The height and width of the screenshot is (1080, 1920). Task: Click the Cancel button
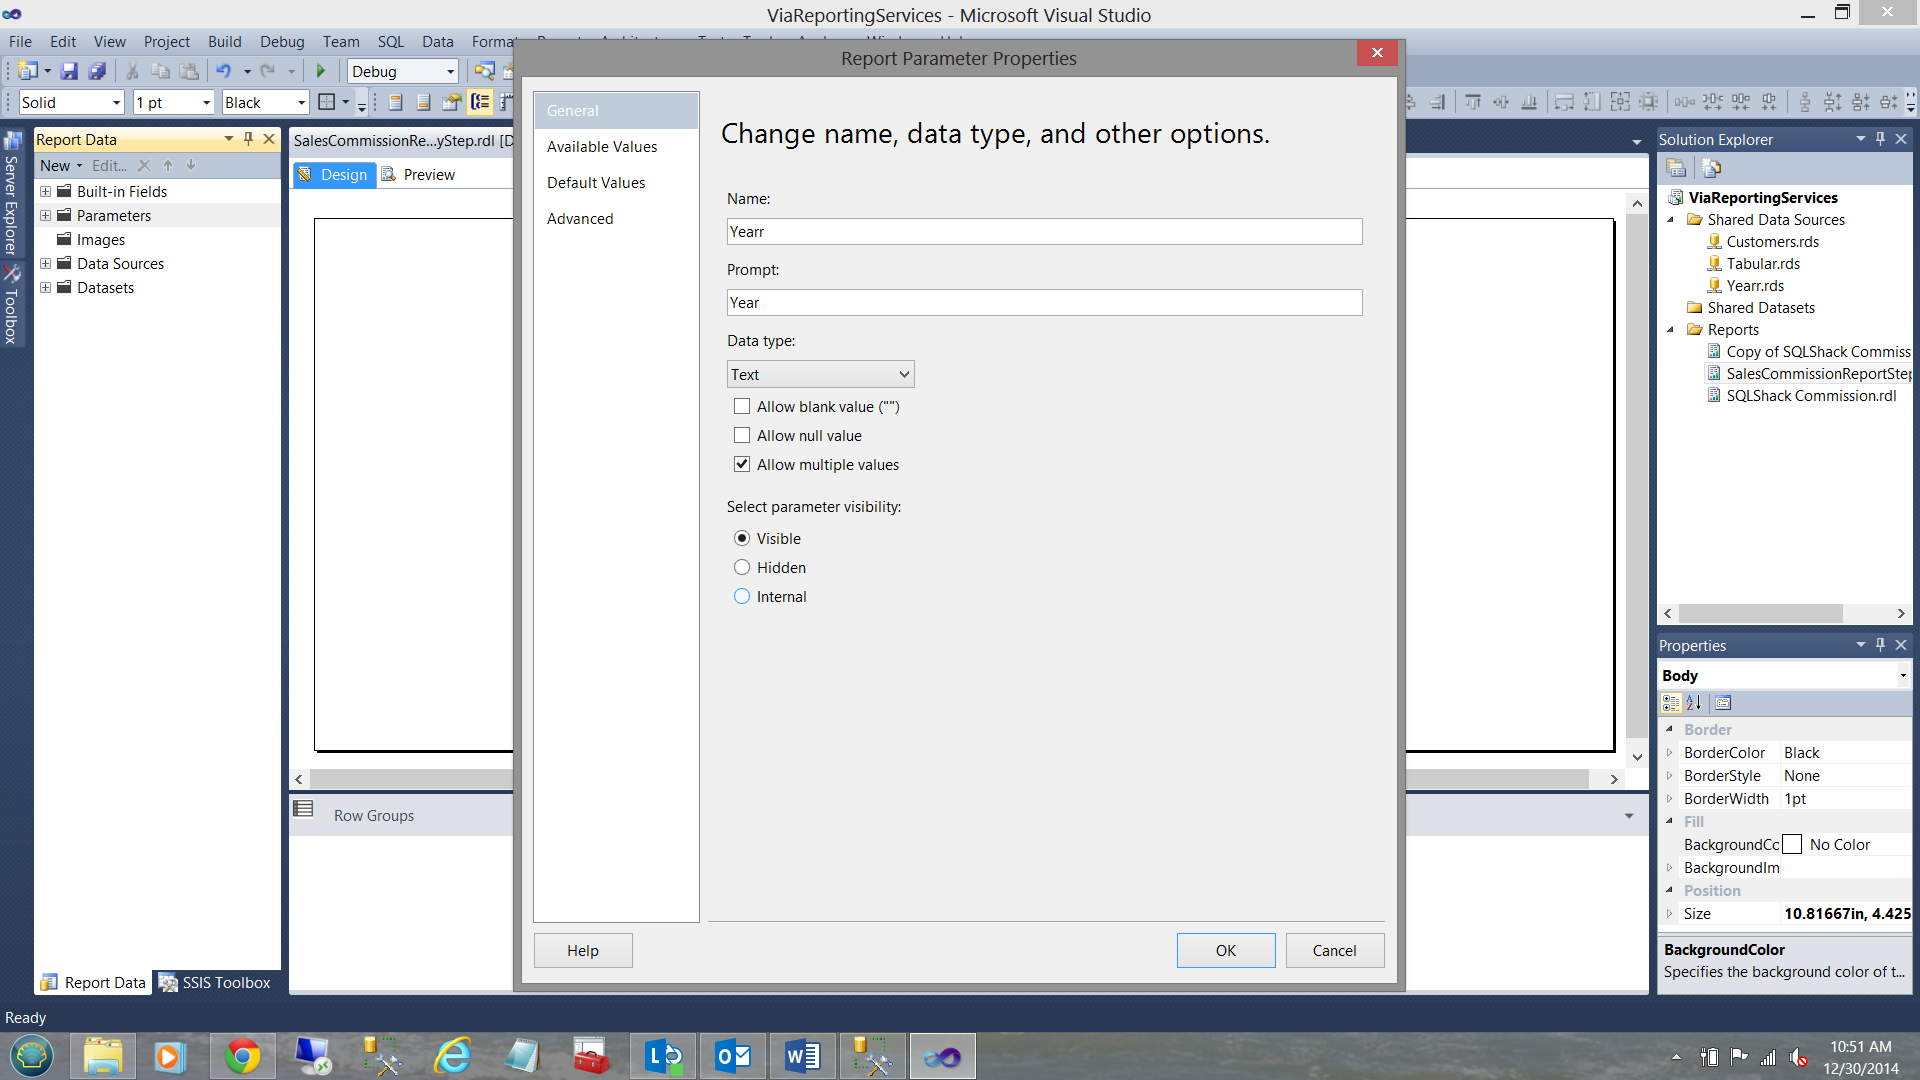click(x=1334, y=950)
